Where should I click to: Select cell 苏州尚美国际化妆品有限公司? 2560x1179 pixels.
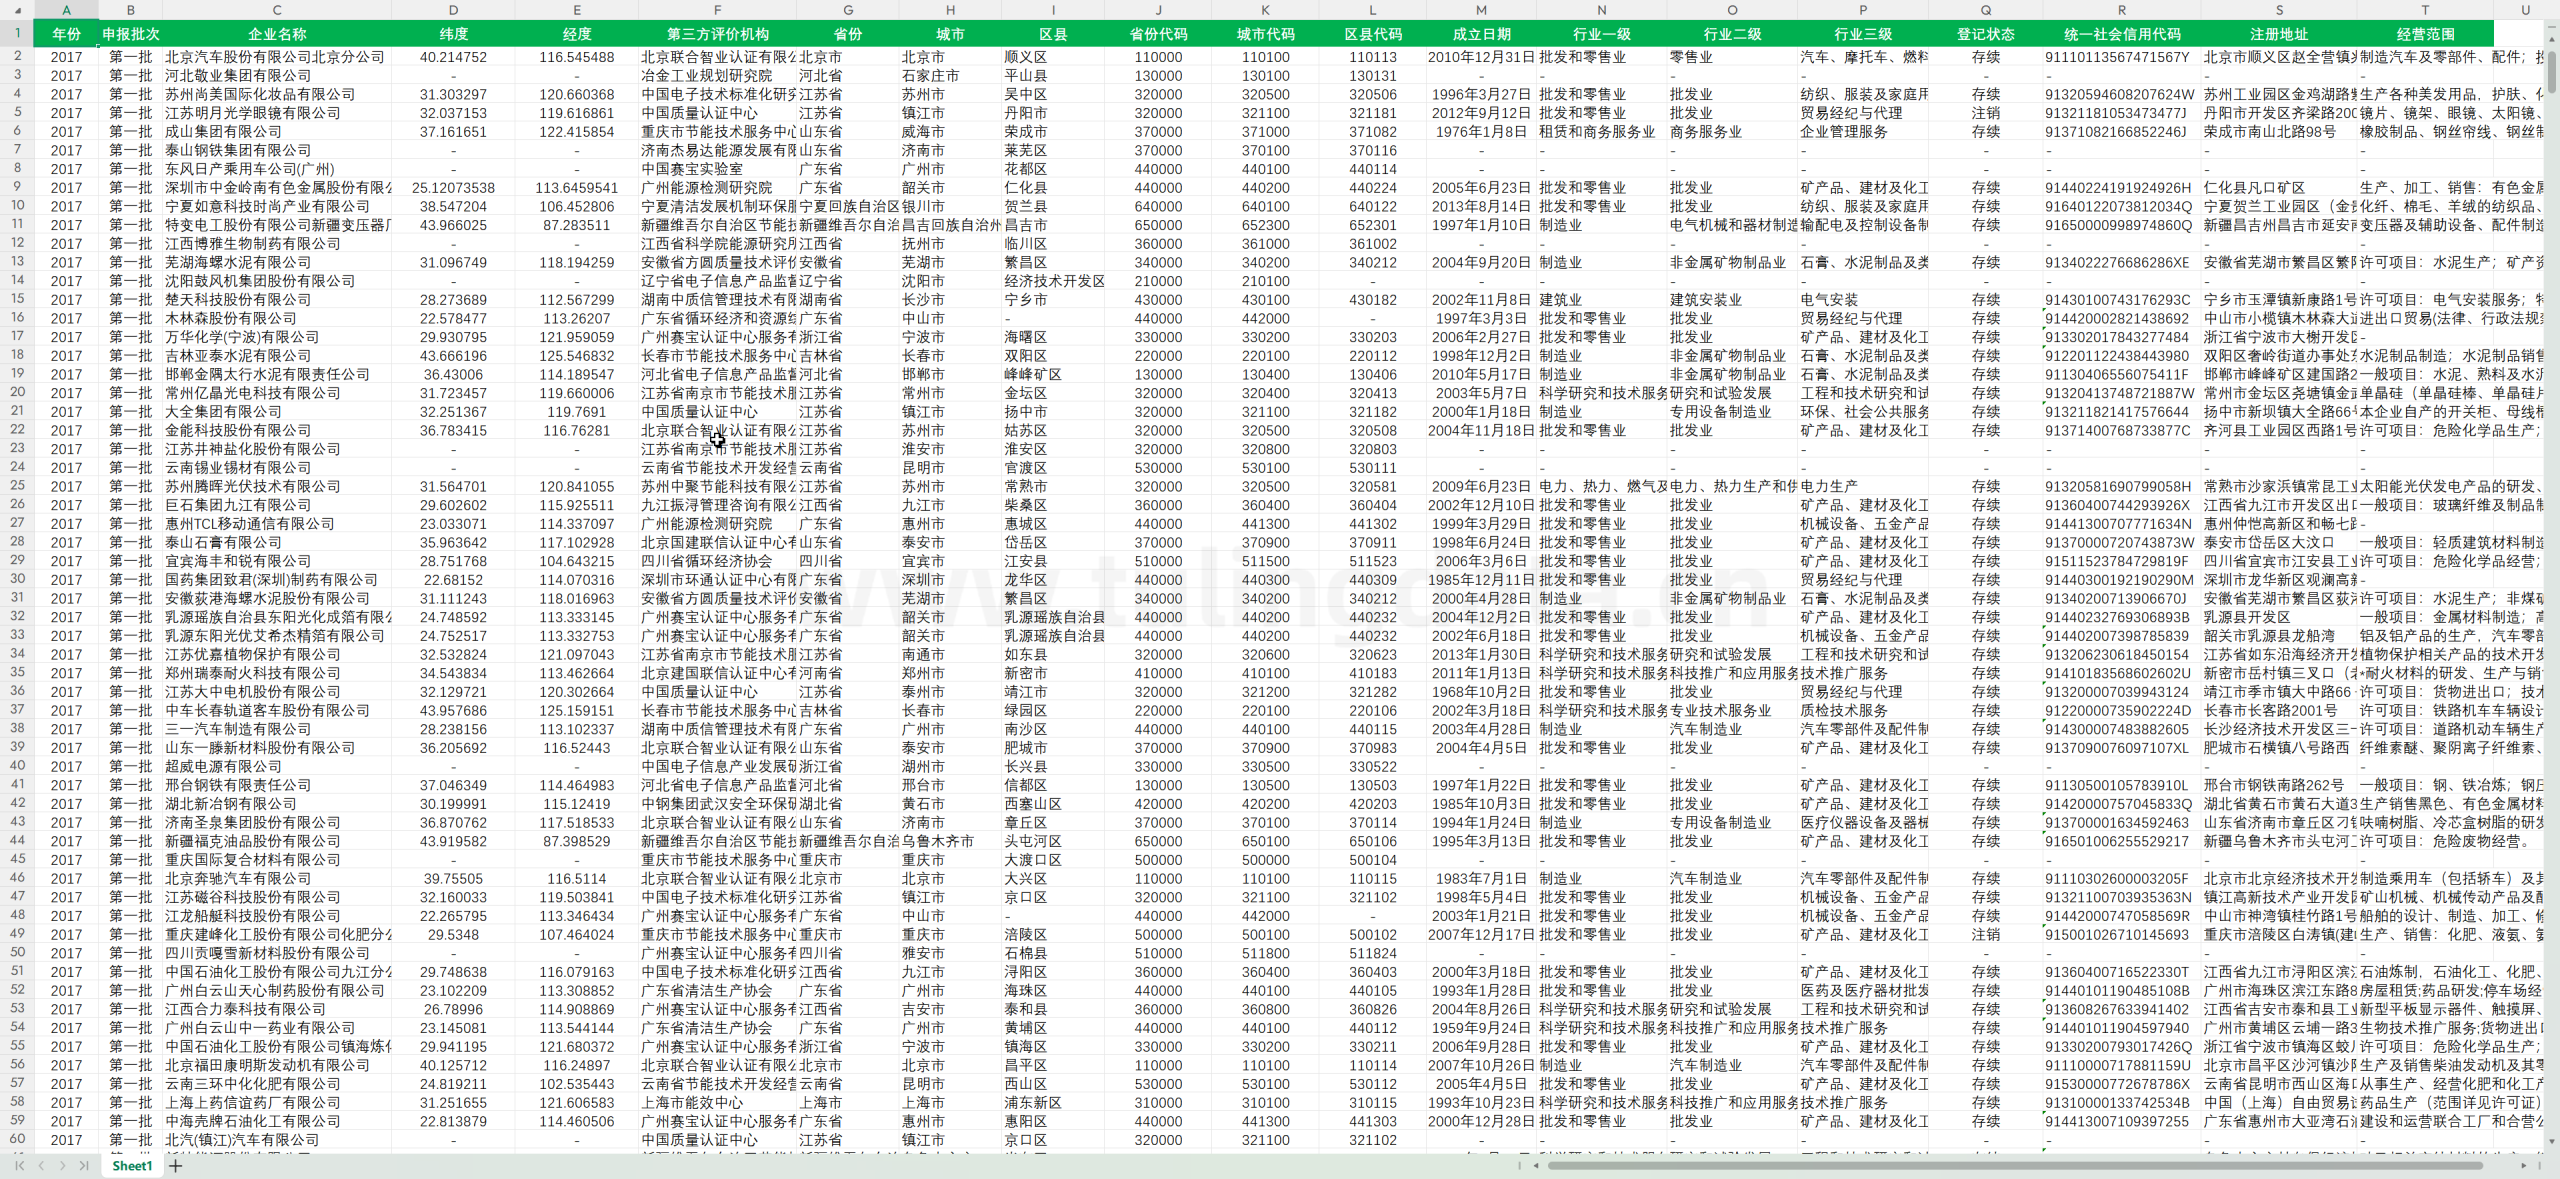tap(277, 94)
